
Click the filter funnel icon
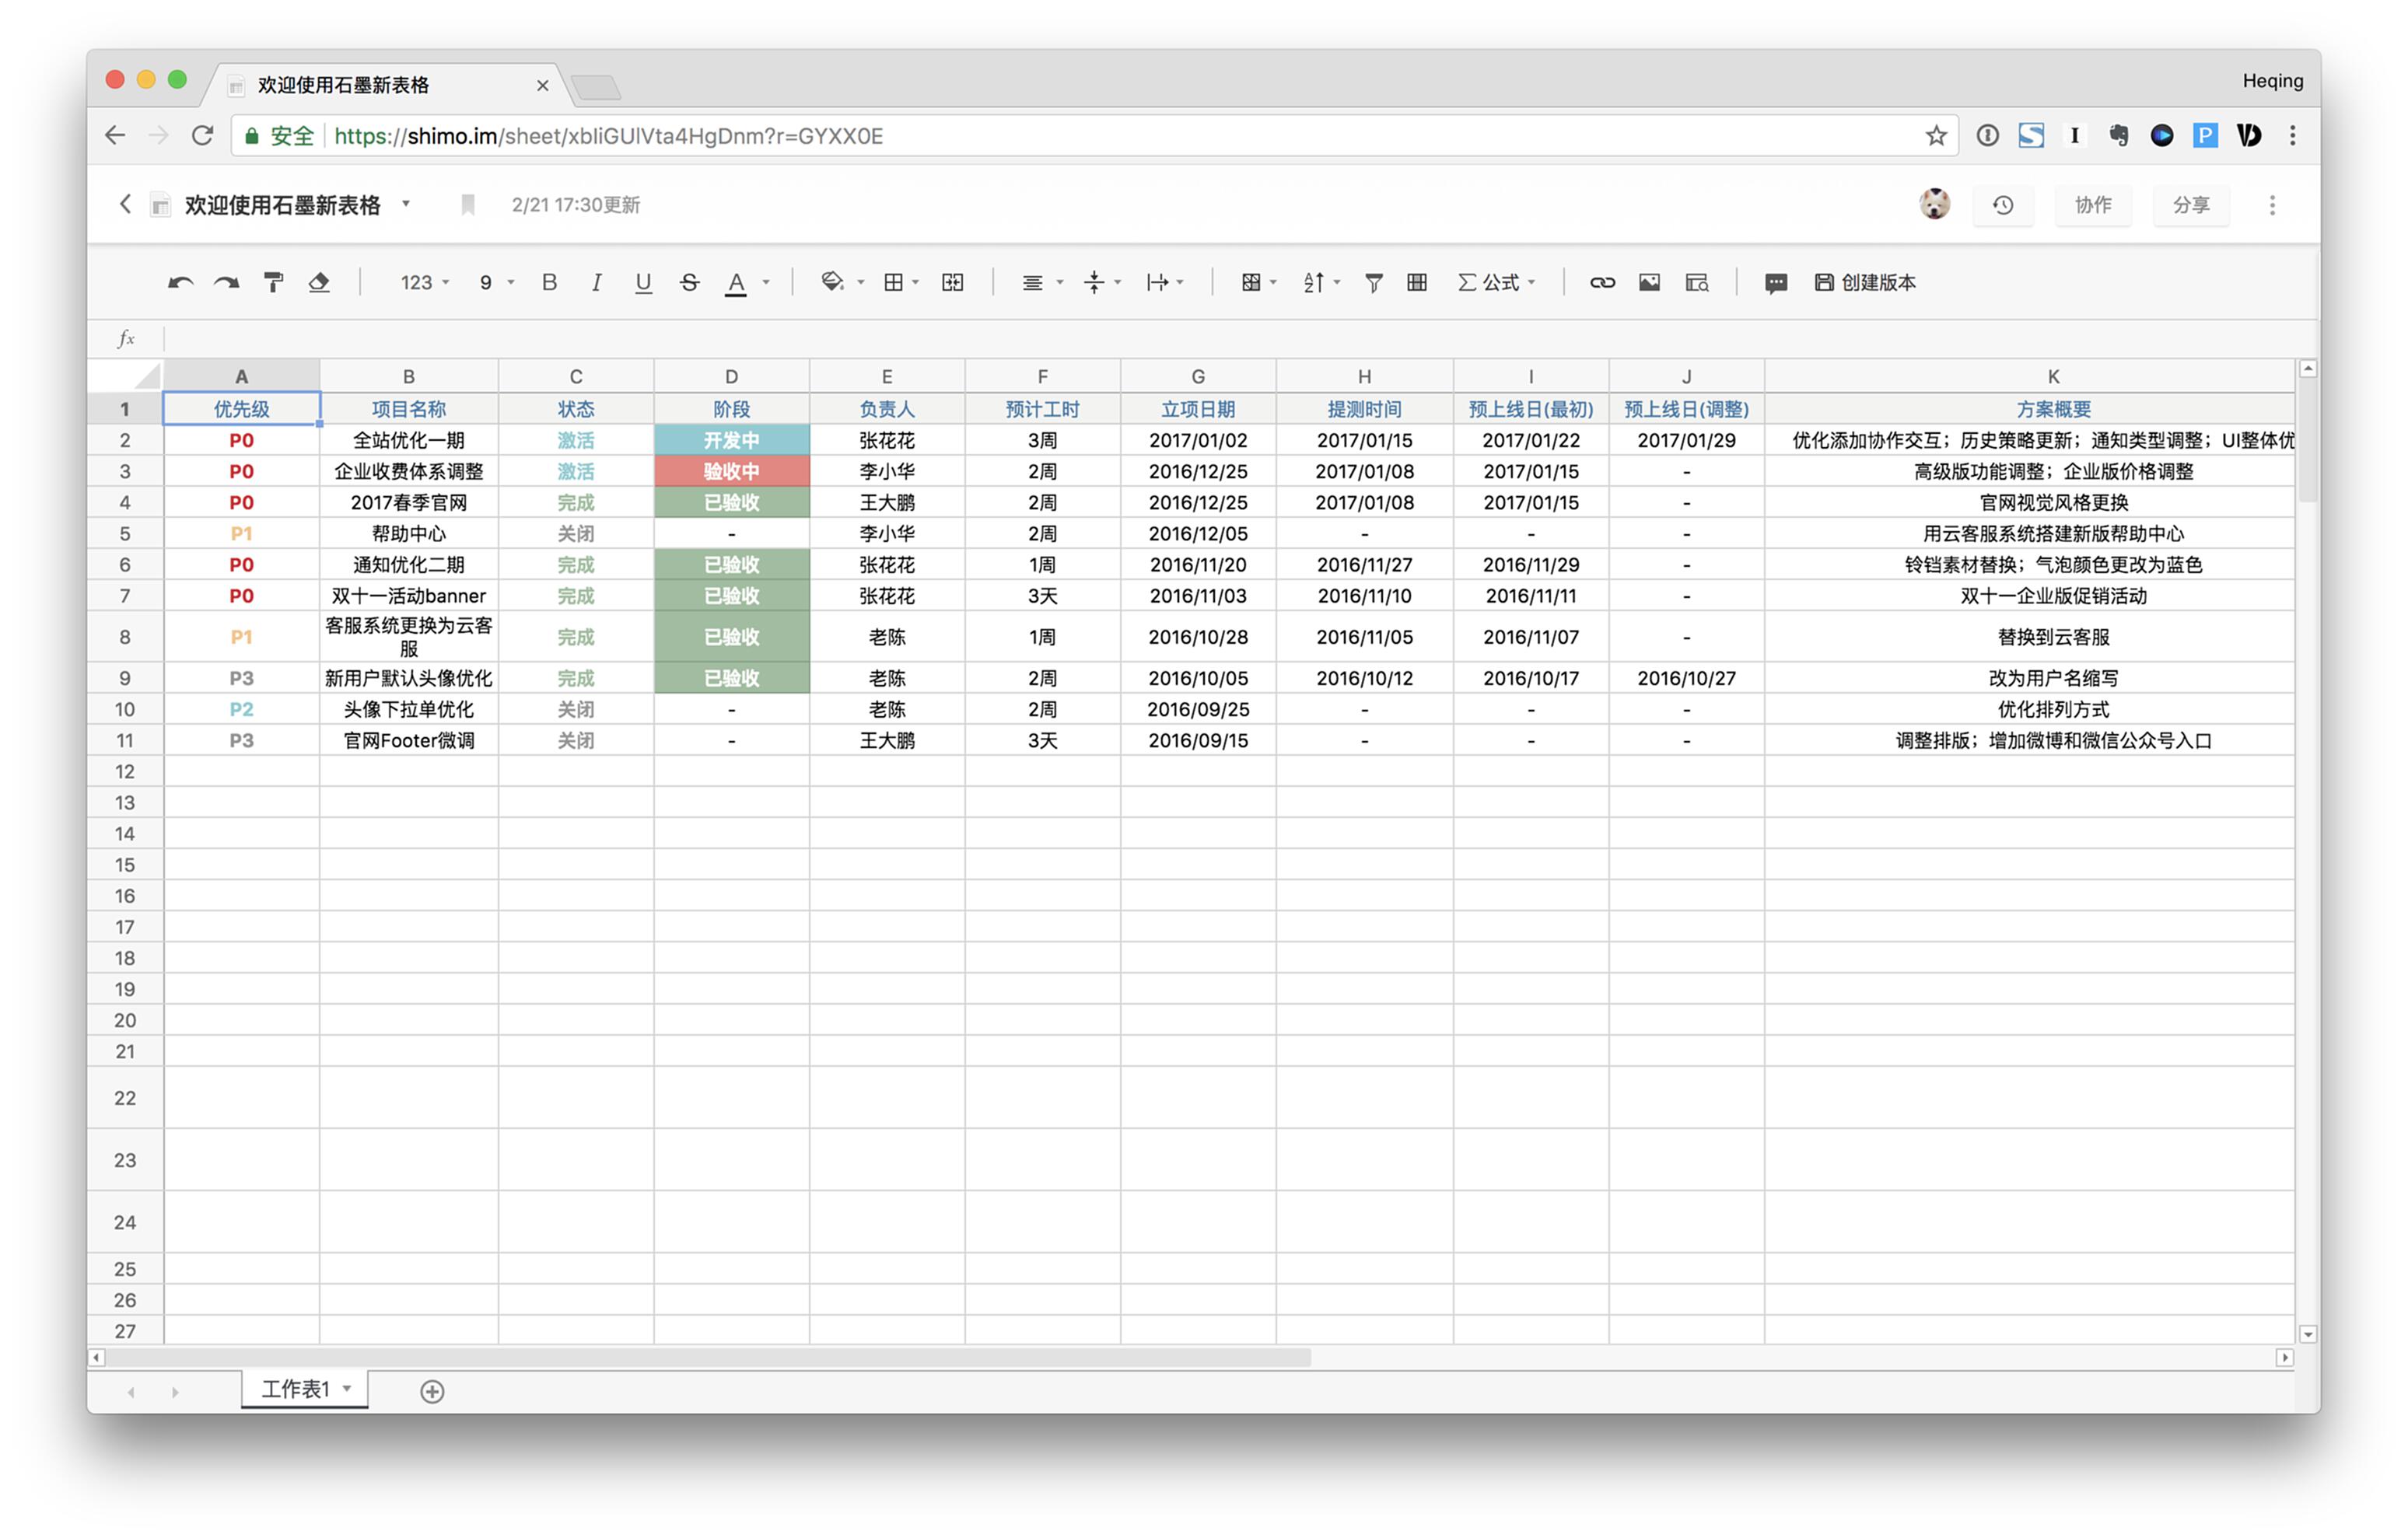click(1373, 283)
